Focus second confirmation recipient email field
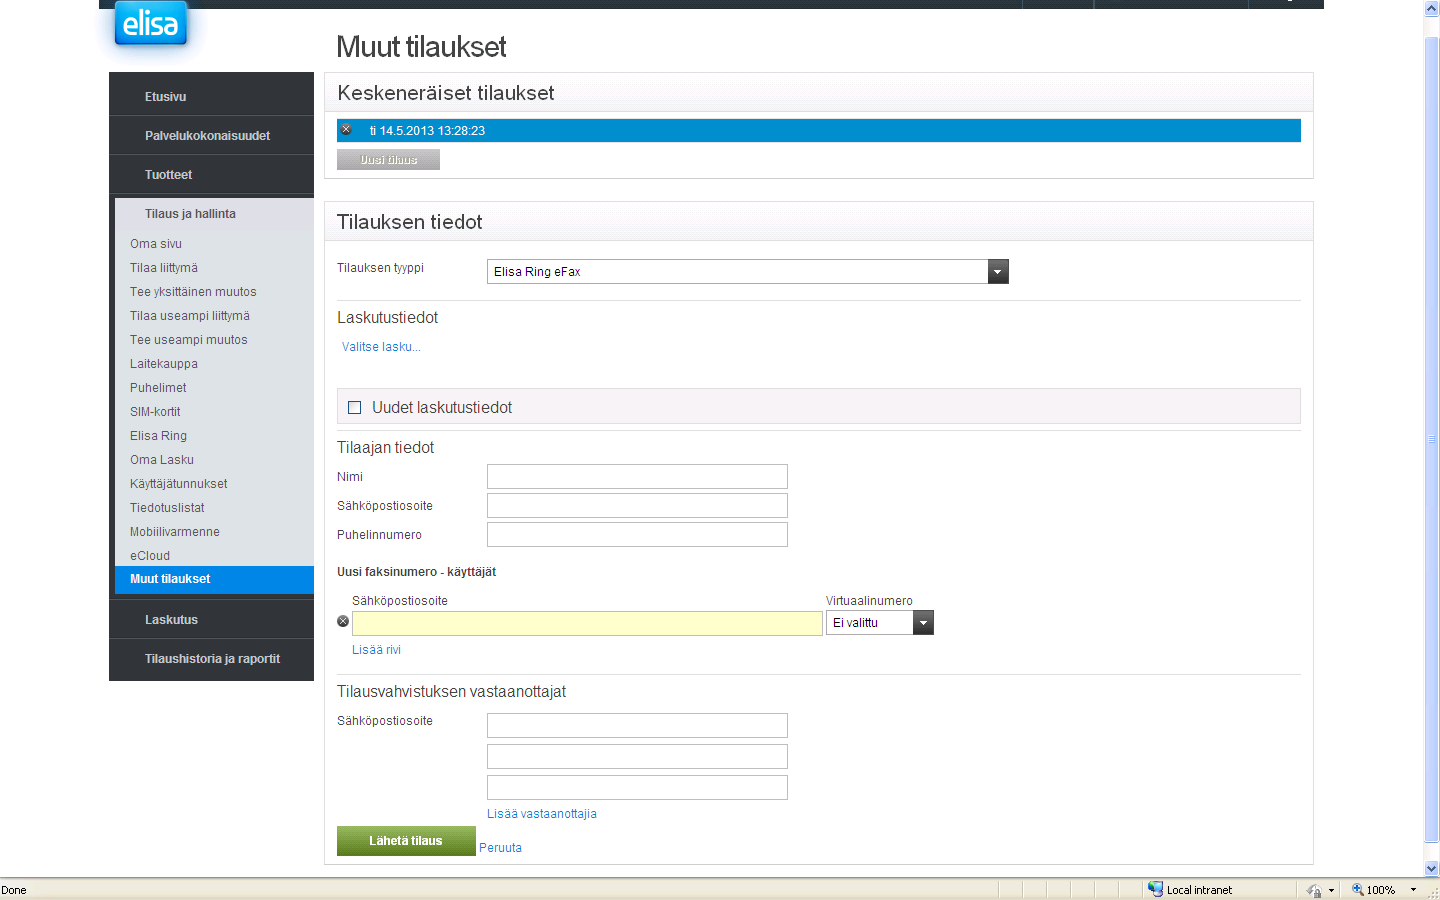The height and width of the screenshot is (900, 1440). (x=637, y=756)
